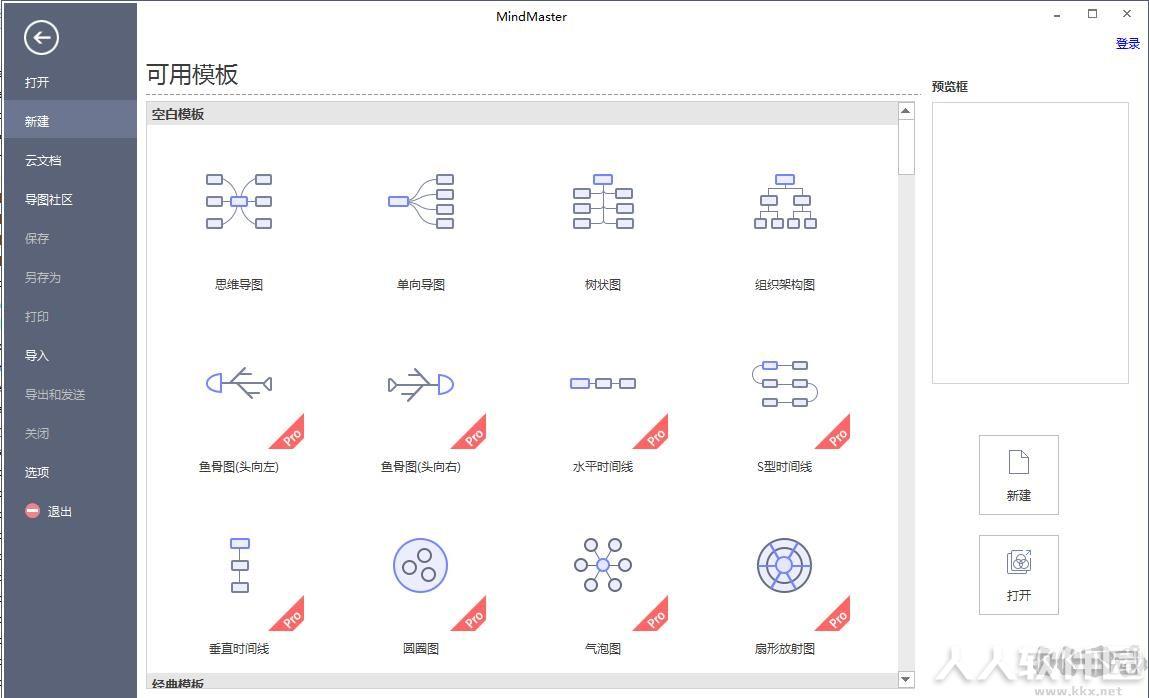Click the 新建 button below the preview
This screenshot has width=1149, height=698.
click(1019, 475)
